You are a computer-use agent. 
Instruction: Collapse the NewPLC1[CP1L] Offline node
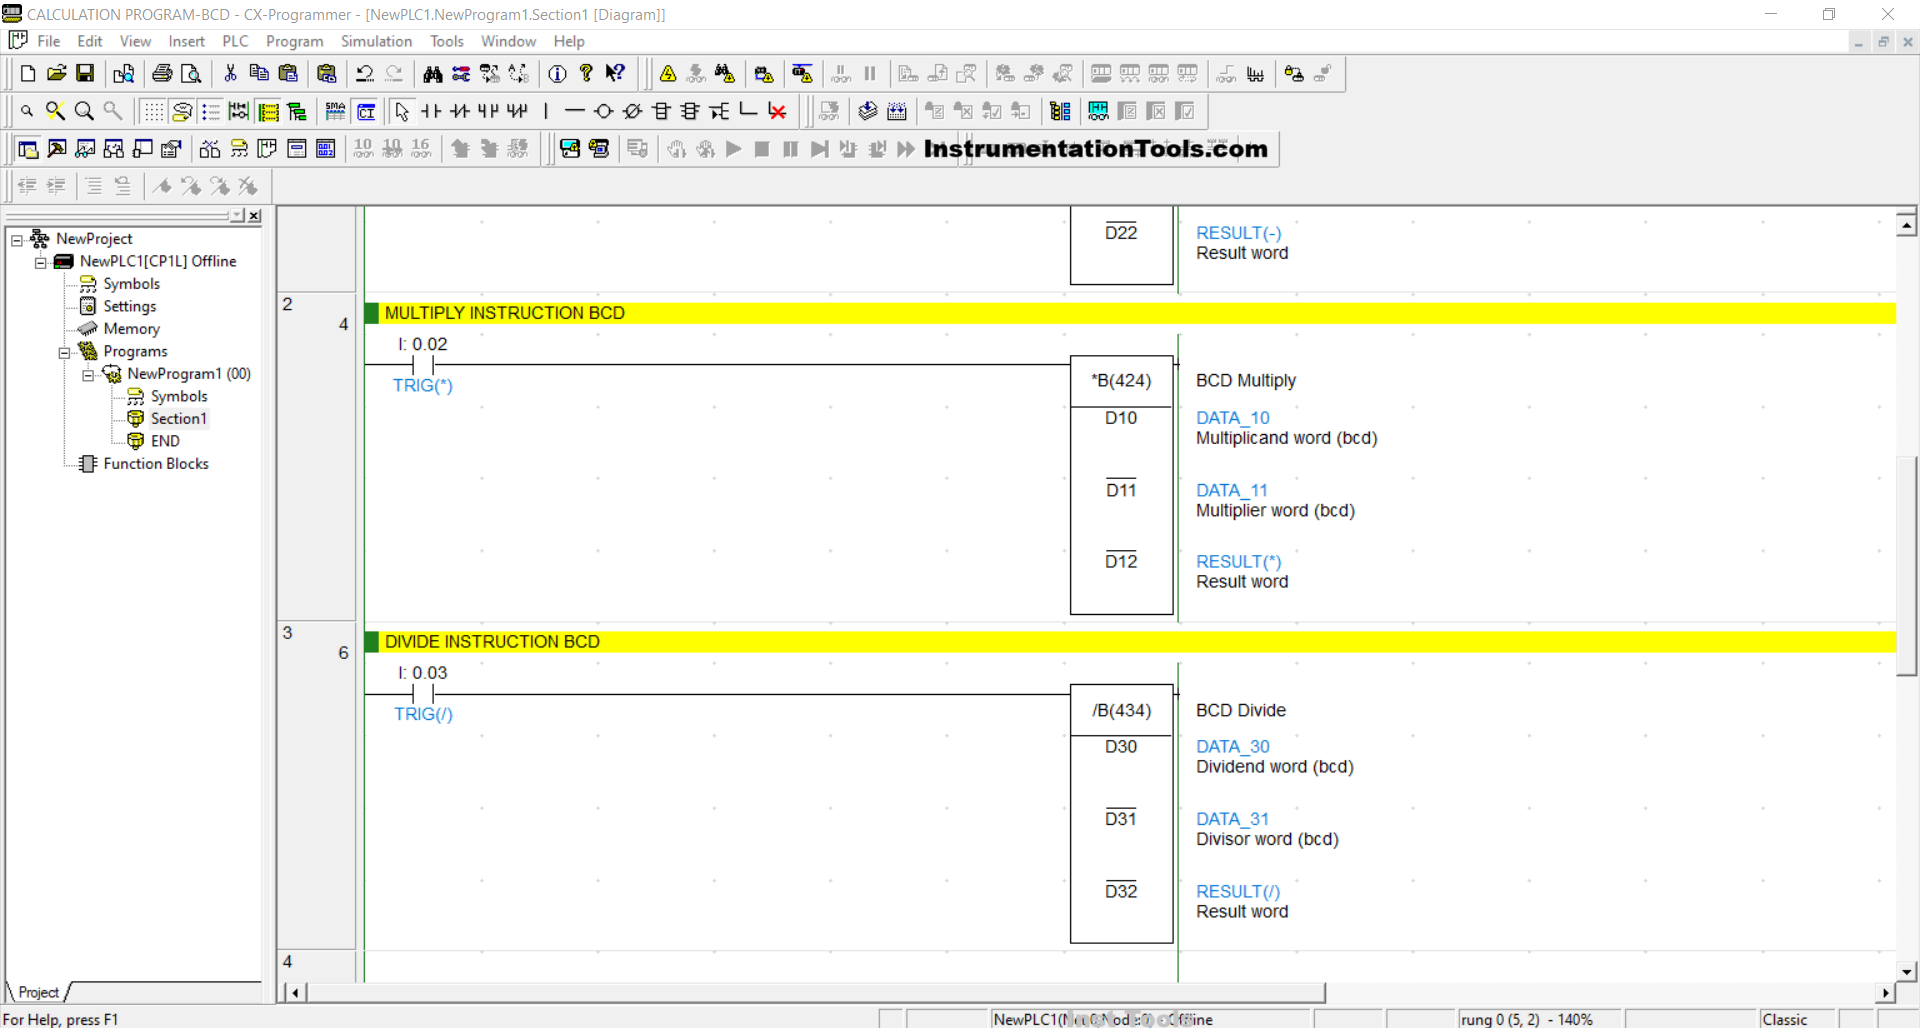41,262
